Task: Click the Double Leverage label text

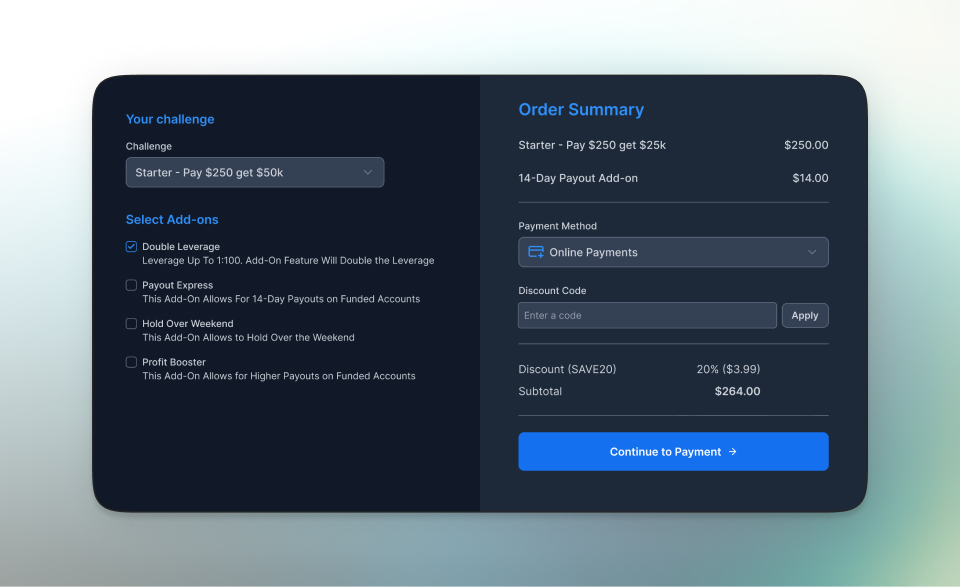Action: click(x=181, y=246)
